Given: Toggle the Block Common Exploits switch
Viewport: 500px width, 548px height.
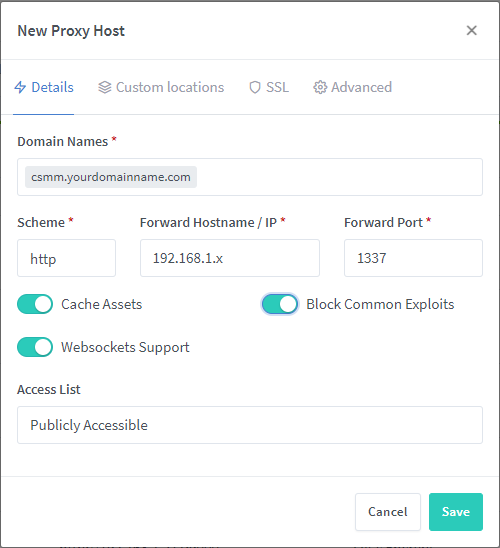Looking at the screenshot, I should point(280,304).
